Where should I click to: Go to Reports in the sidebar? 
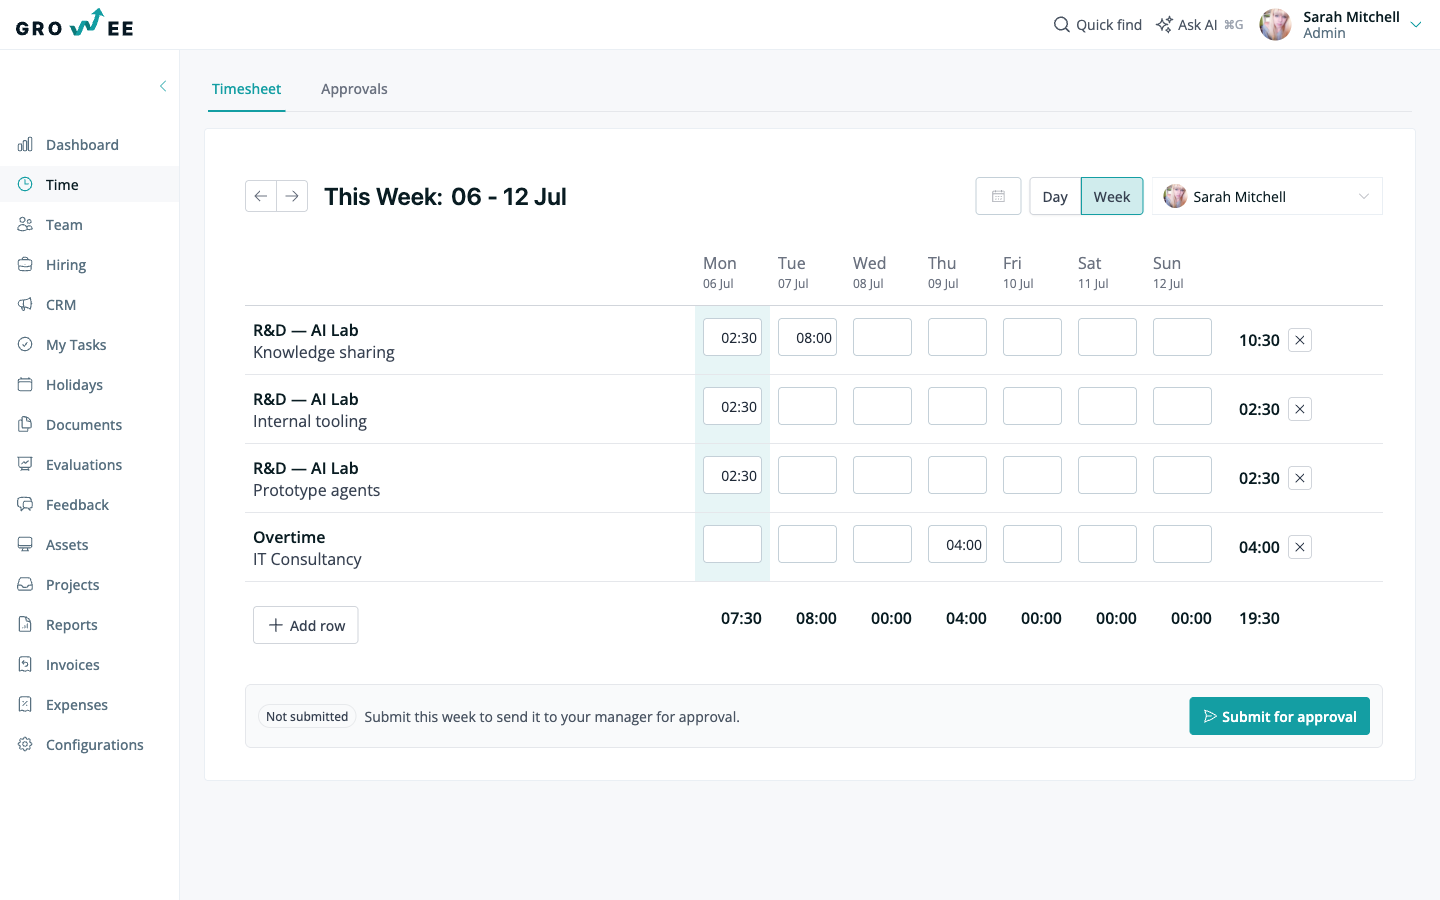(x=90, y=625)
